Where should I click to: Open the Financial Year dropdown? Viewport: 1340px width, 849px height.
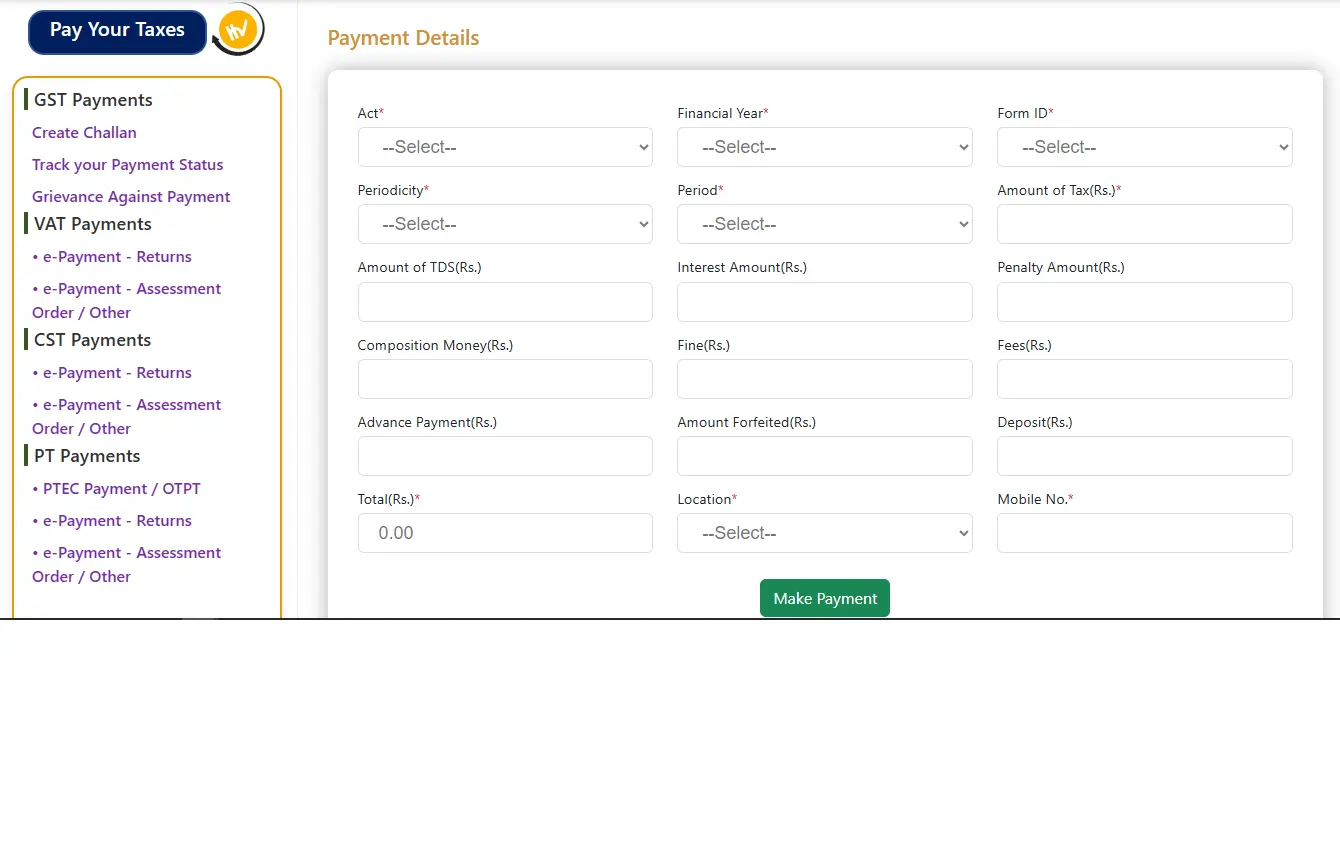(824, 147)
